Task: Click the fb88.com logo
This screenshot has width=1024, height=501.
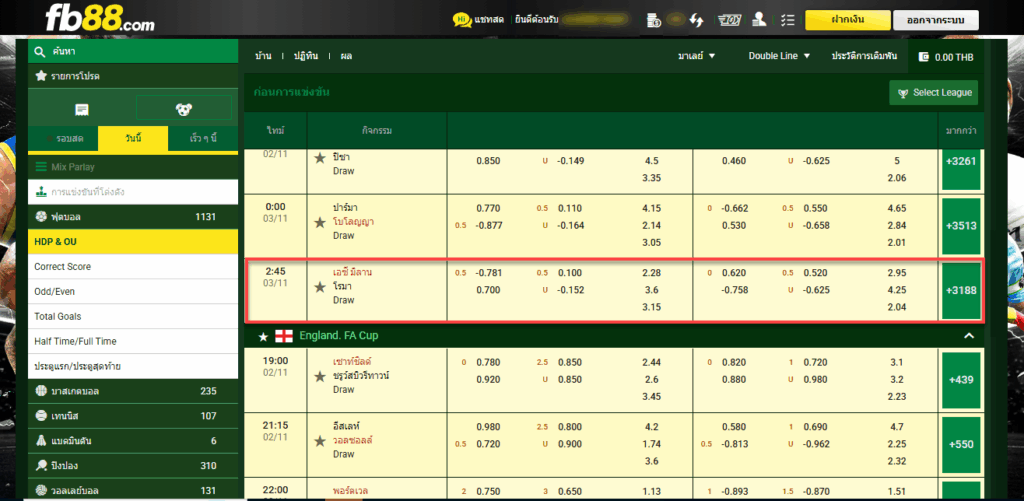Action: pos(100,18)
